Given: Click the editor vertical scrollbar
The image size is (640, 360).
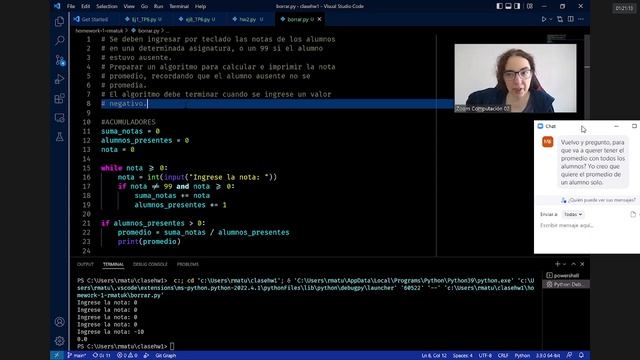Looking at the screenshot, I should [587, 145].
